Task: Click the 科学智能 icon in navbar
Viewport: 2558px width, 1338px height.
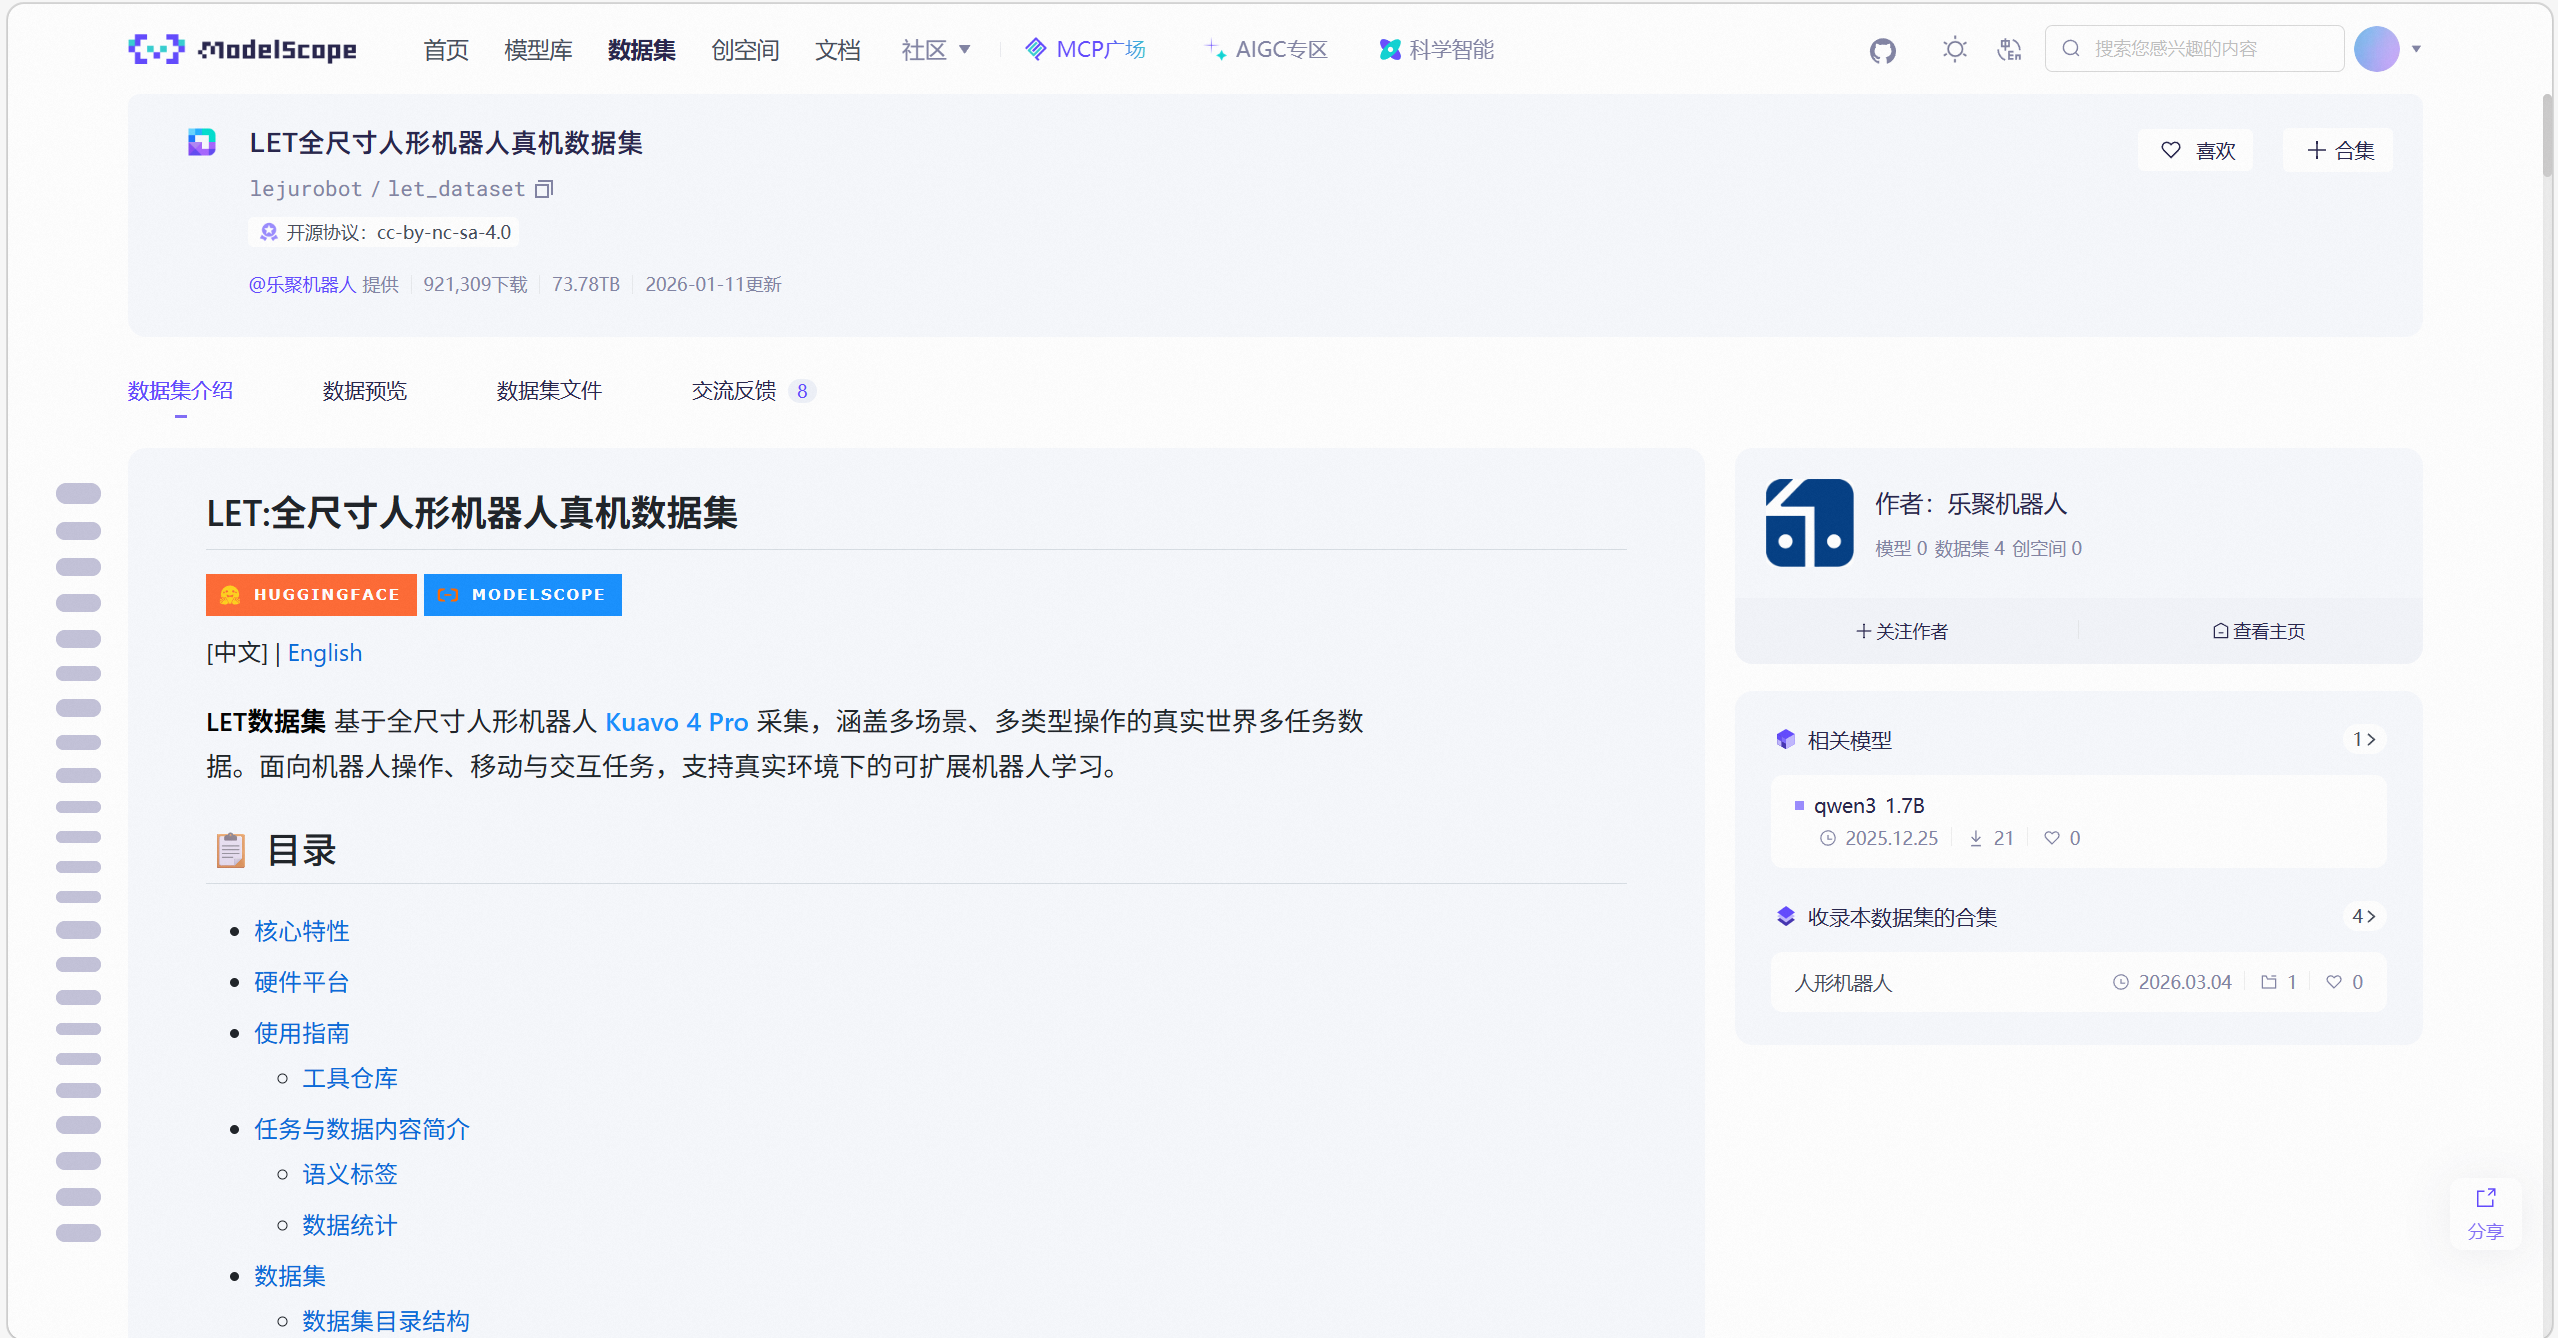Action: coord(1388,48)
